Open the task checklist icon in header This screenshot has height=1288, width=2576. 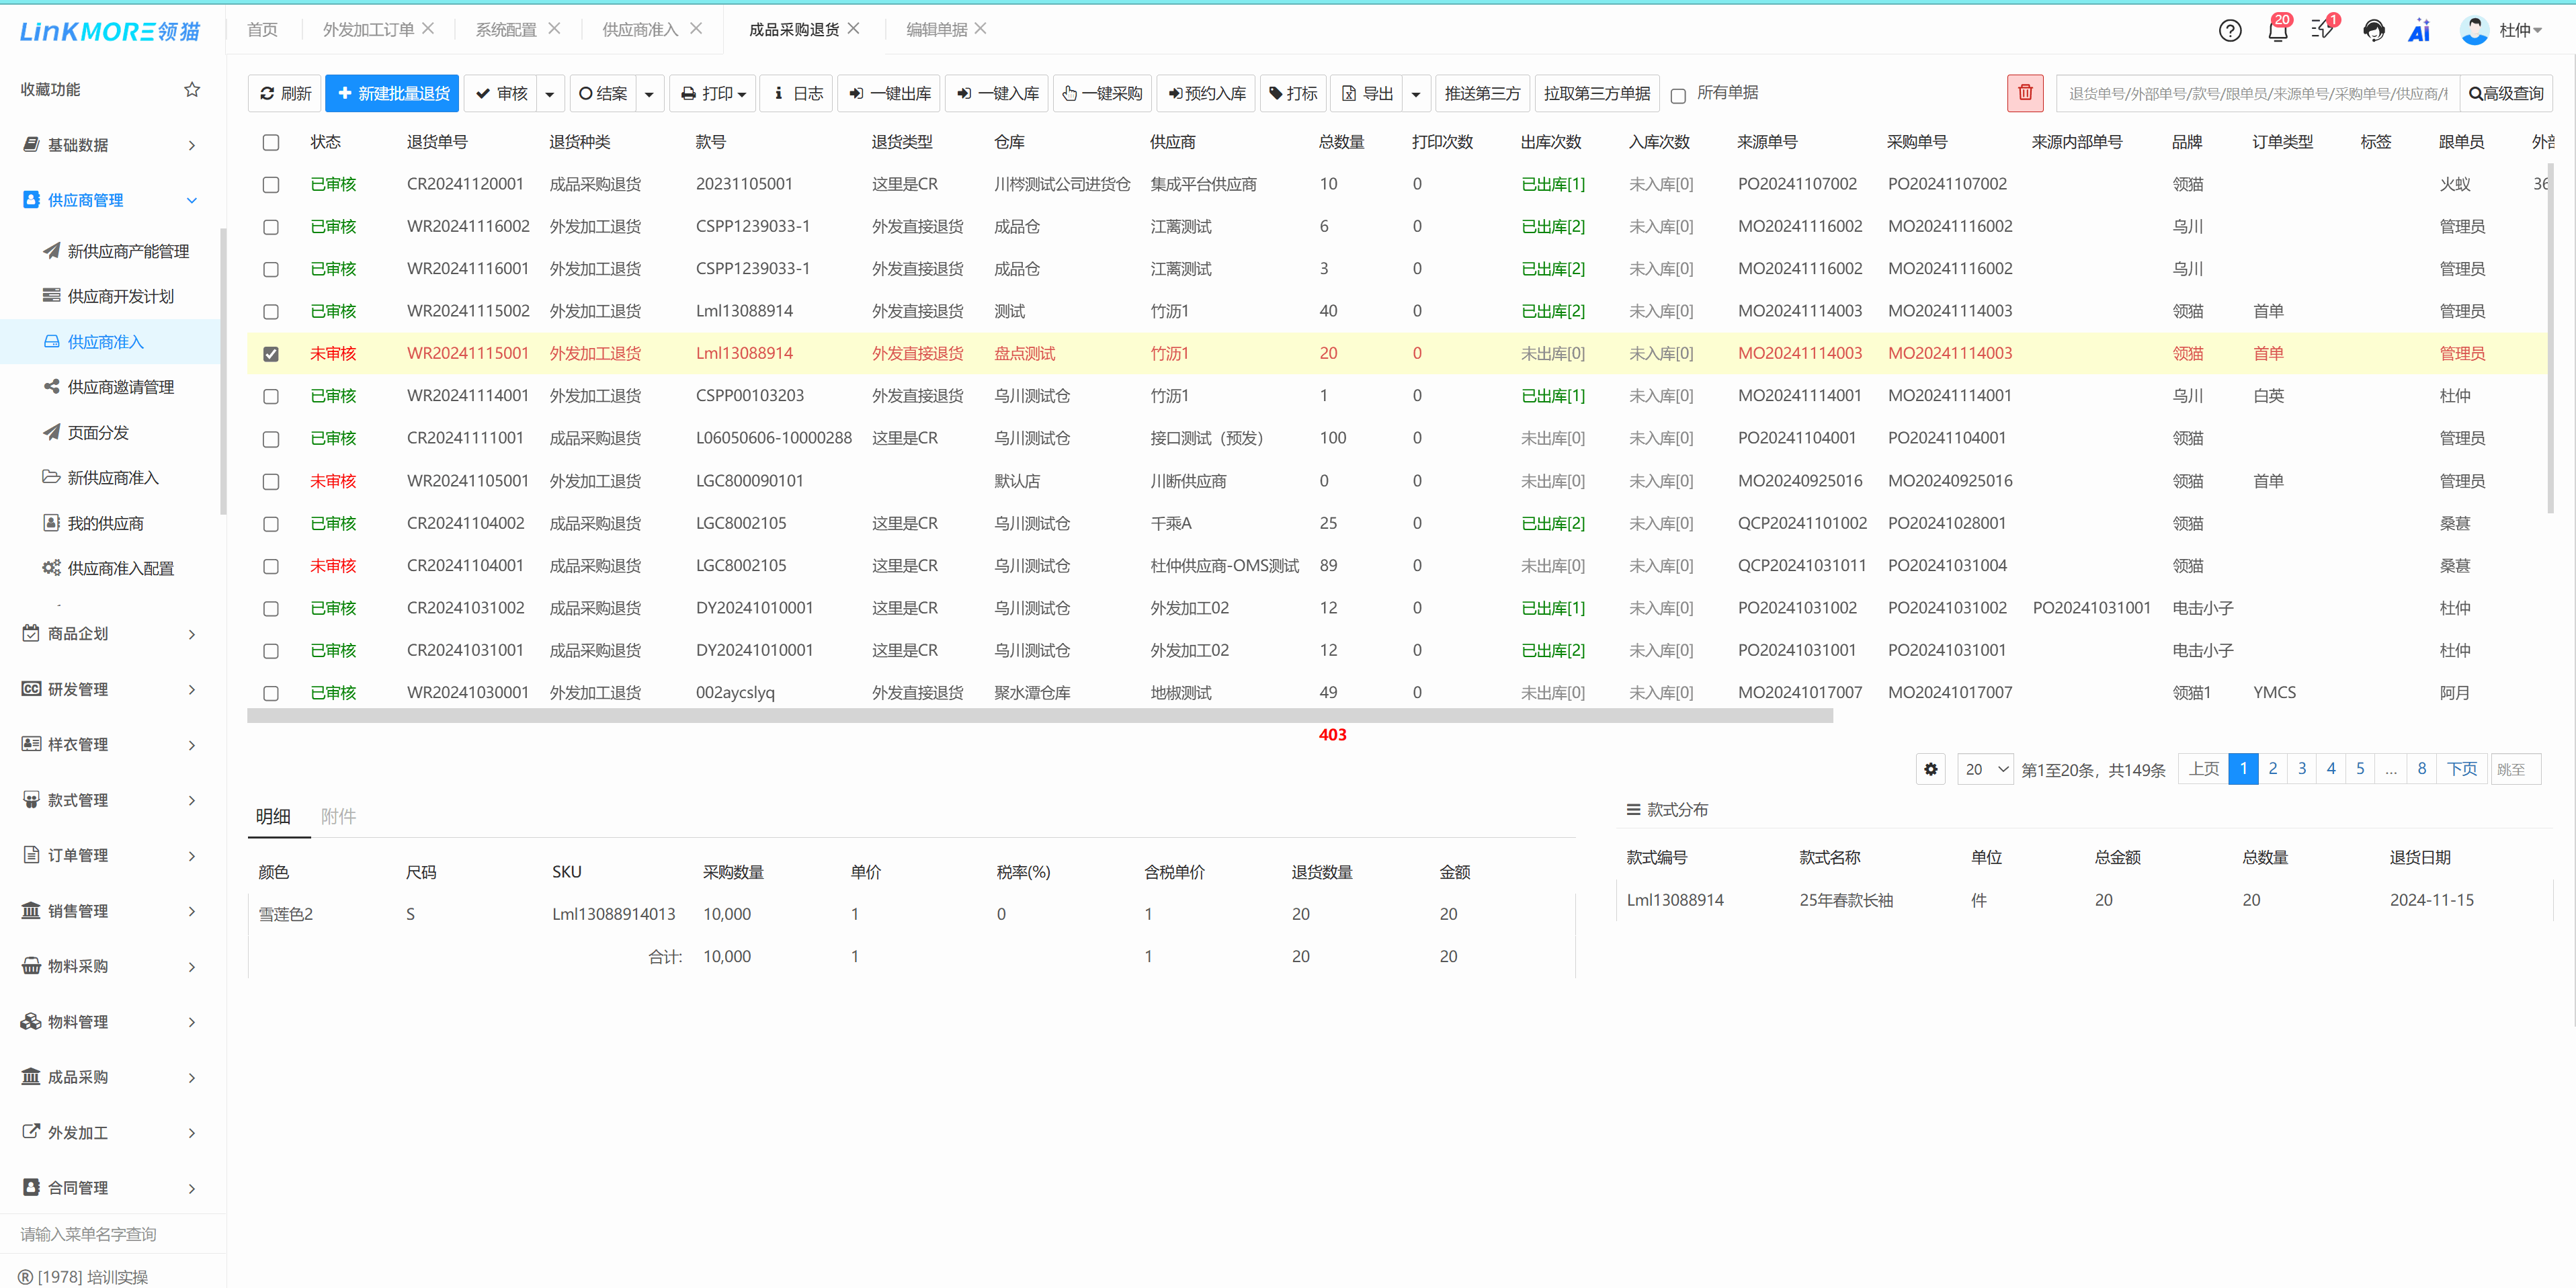pyautogui.click(x=2322, y=30)
